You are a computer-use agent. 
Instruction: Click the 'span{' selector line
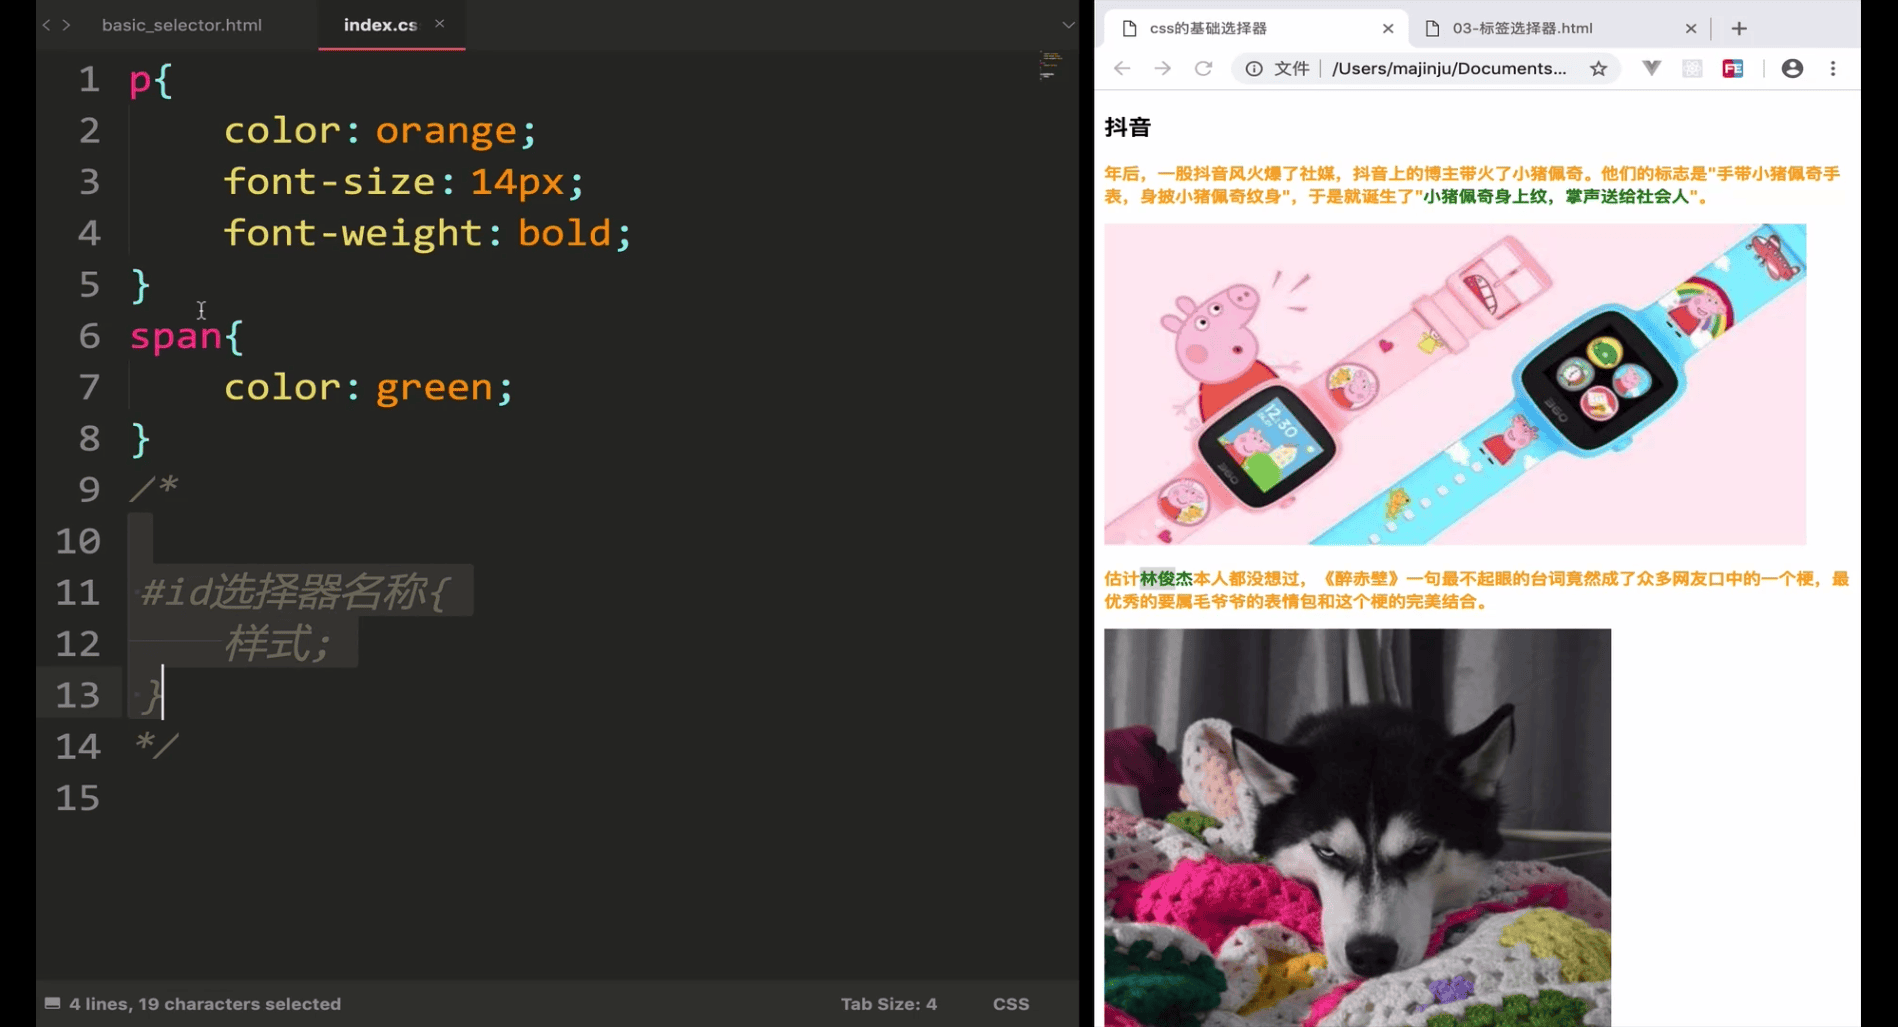pyautogui.click(x=186, y=336)
